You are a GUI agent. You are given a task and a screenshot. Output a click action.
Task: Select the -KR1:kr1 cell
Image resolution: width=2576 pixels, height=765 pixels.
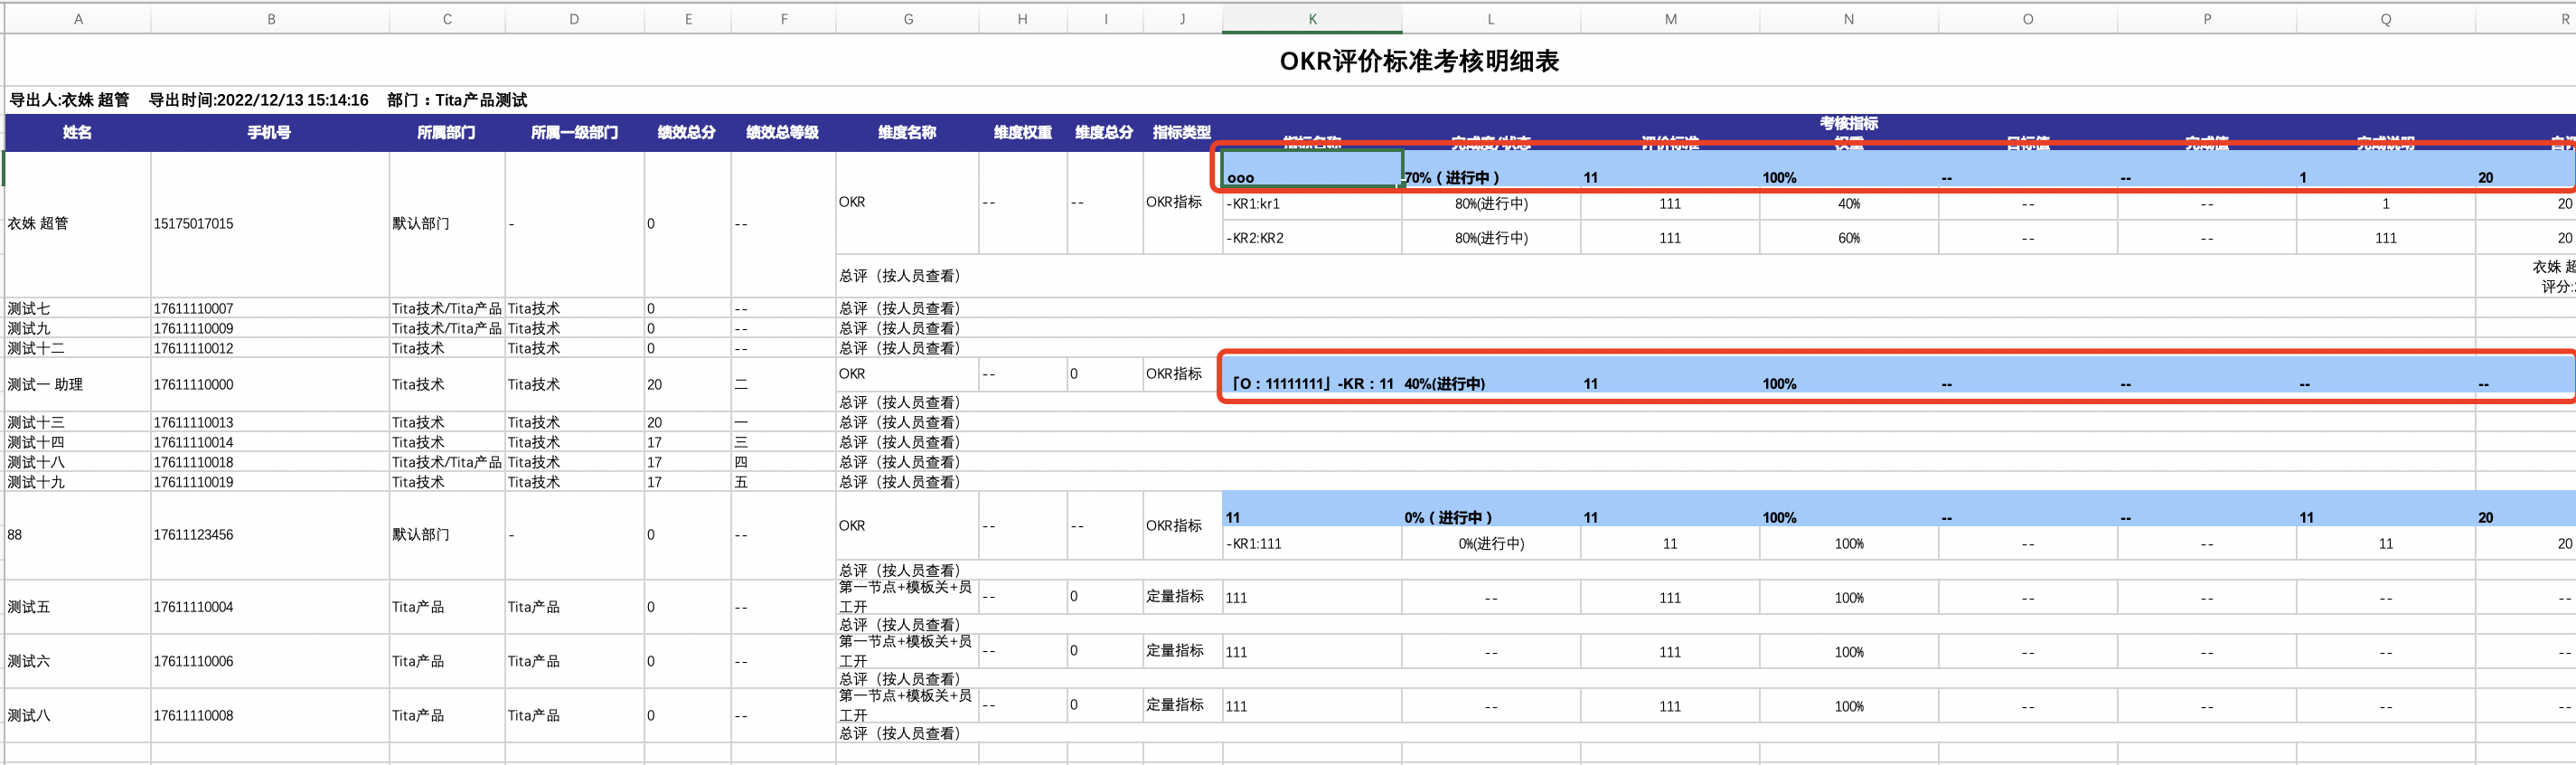point(1312,204)
